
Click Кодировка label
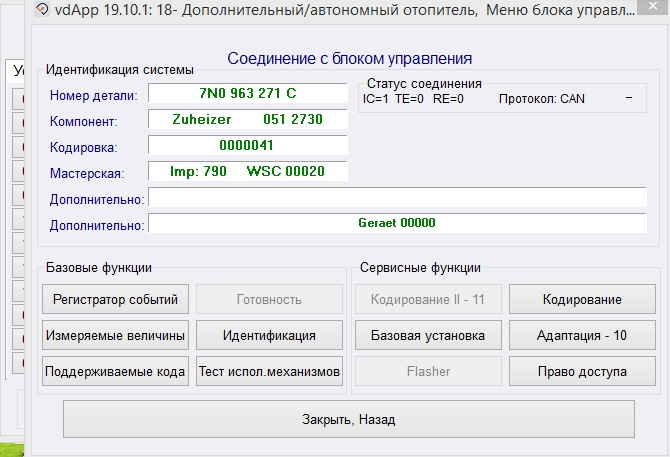pos(84,148)
